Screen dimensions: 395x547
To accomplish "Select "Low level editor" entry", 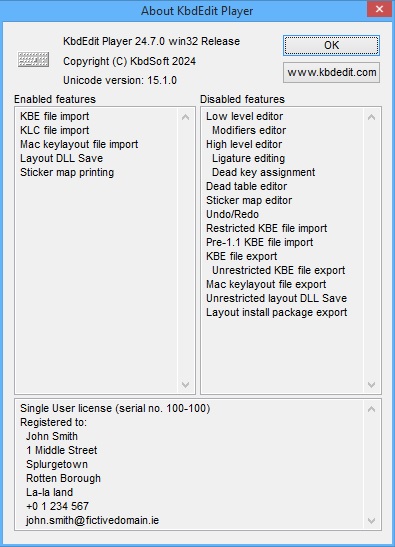I will [x=244, y=116].
